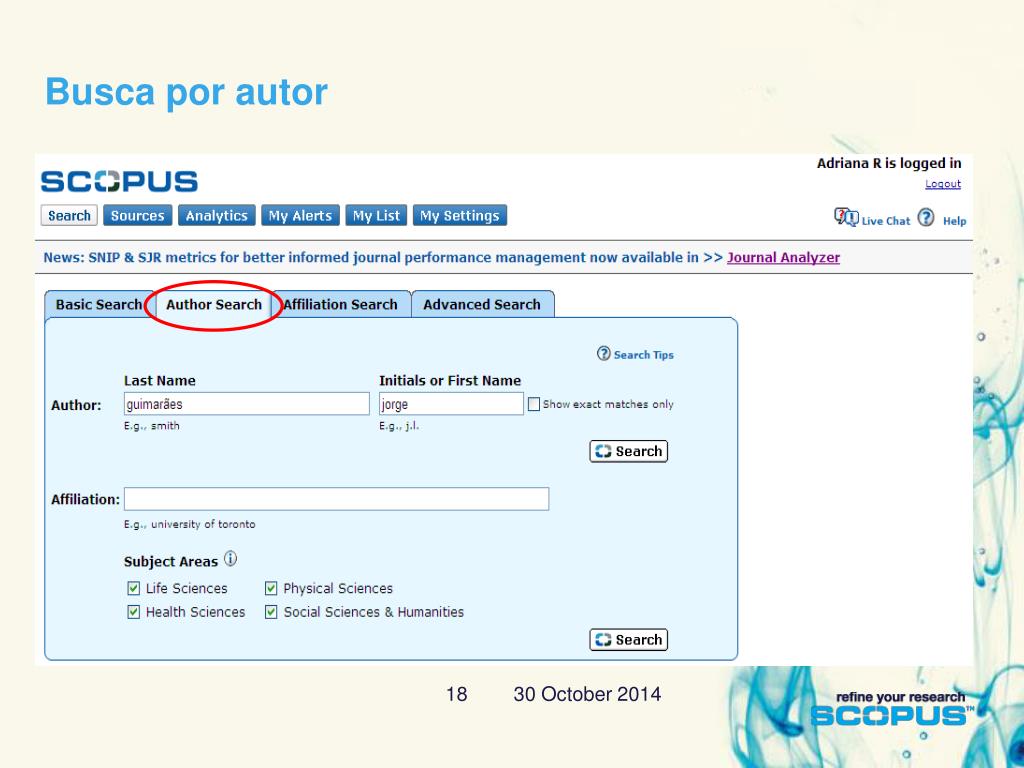The image size is (1024, 768).
Task: Open My Alerts page
Action: [300, 216]
